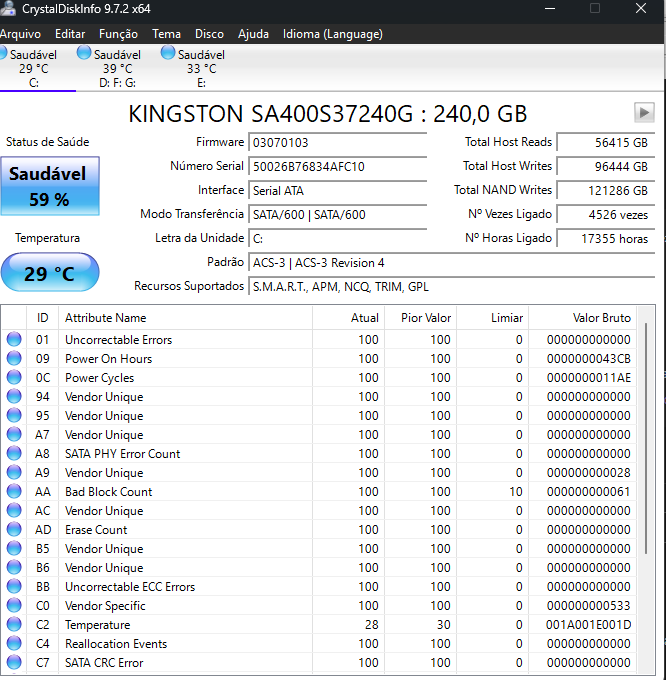Click status orb for attribute B6 row
Screen dimensions: 666x680
pyautogui.click(x=14, y=568)
